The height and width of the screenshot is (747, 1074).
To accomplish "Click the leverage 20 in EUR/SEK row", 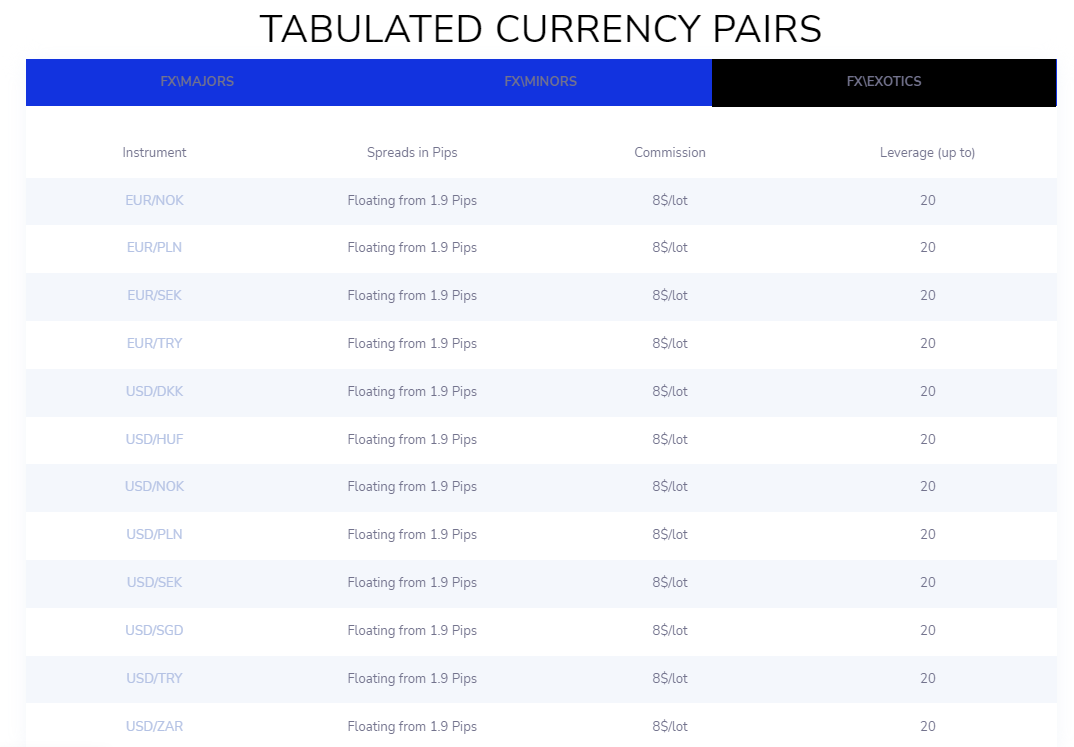I will tap(927, 296).
